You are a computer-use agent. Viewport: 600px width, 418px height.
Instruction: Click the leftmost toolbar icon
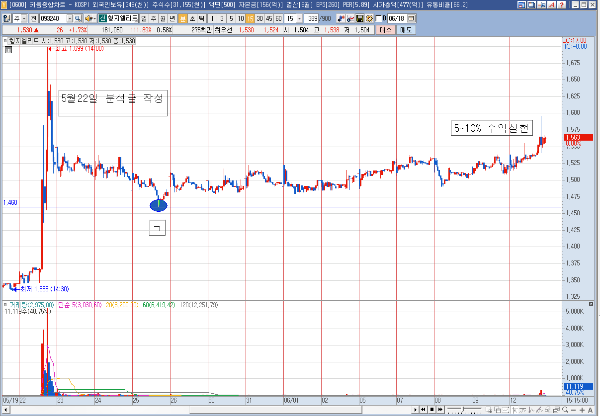pos(7,18)
